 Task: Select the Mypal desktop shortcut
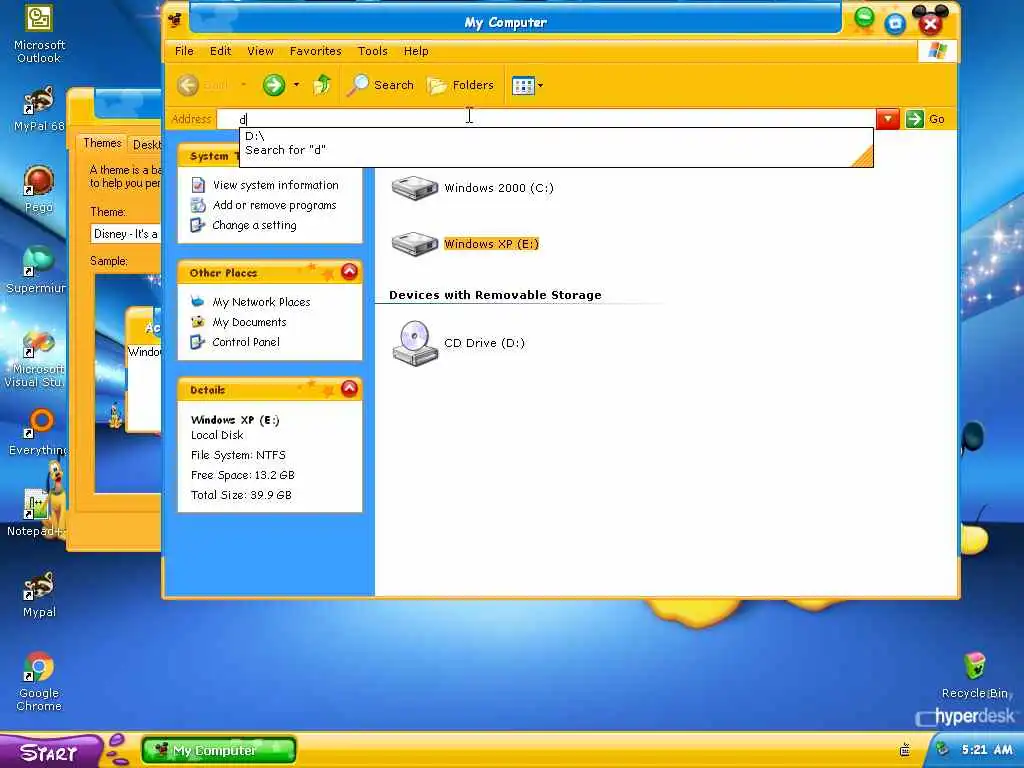click(39, 594)
